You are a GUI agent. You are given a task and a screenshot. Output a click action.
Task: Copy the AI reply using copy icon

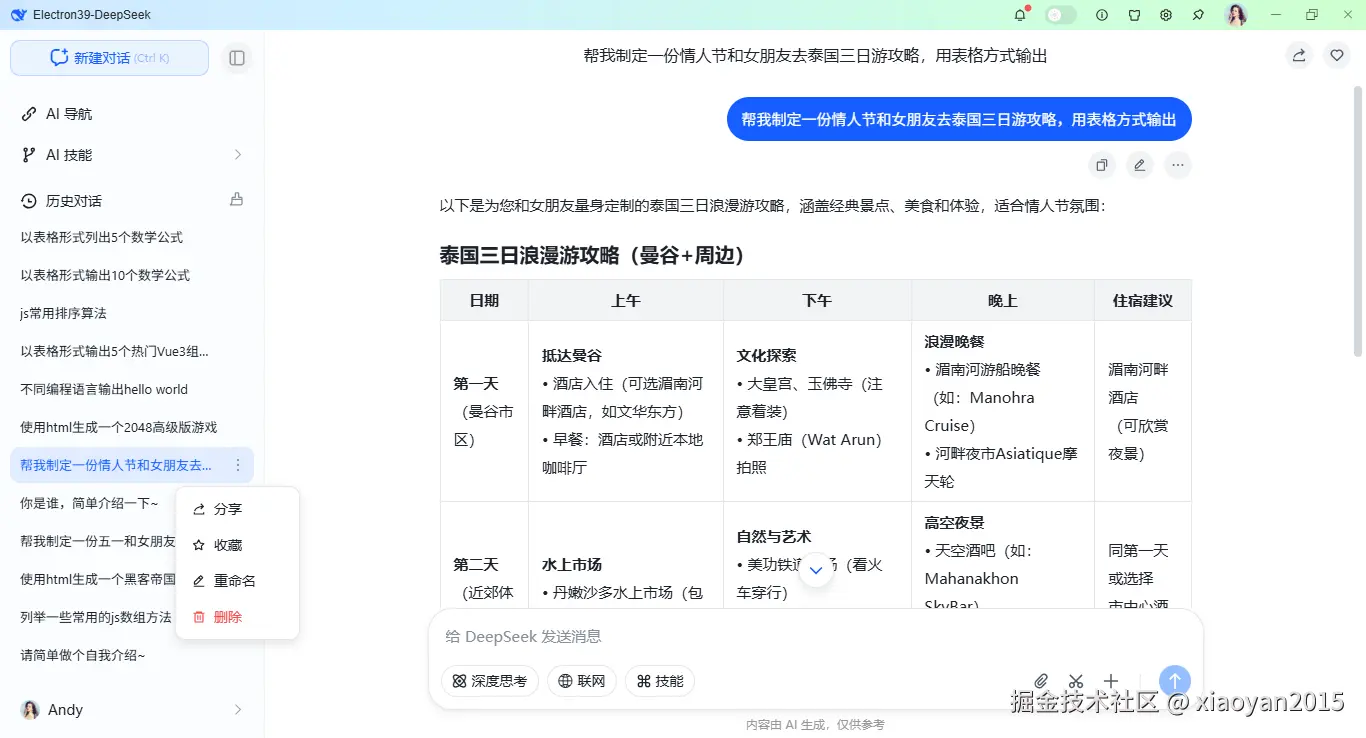tap(1102, 164)
